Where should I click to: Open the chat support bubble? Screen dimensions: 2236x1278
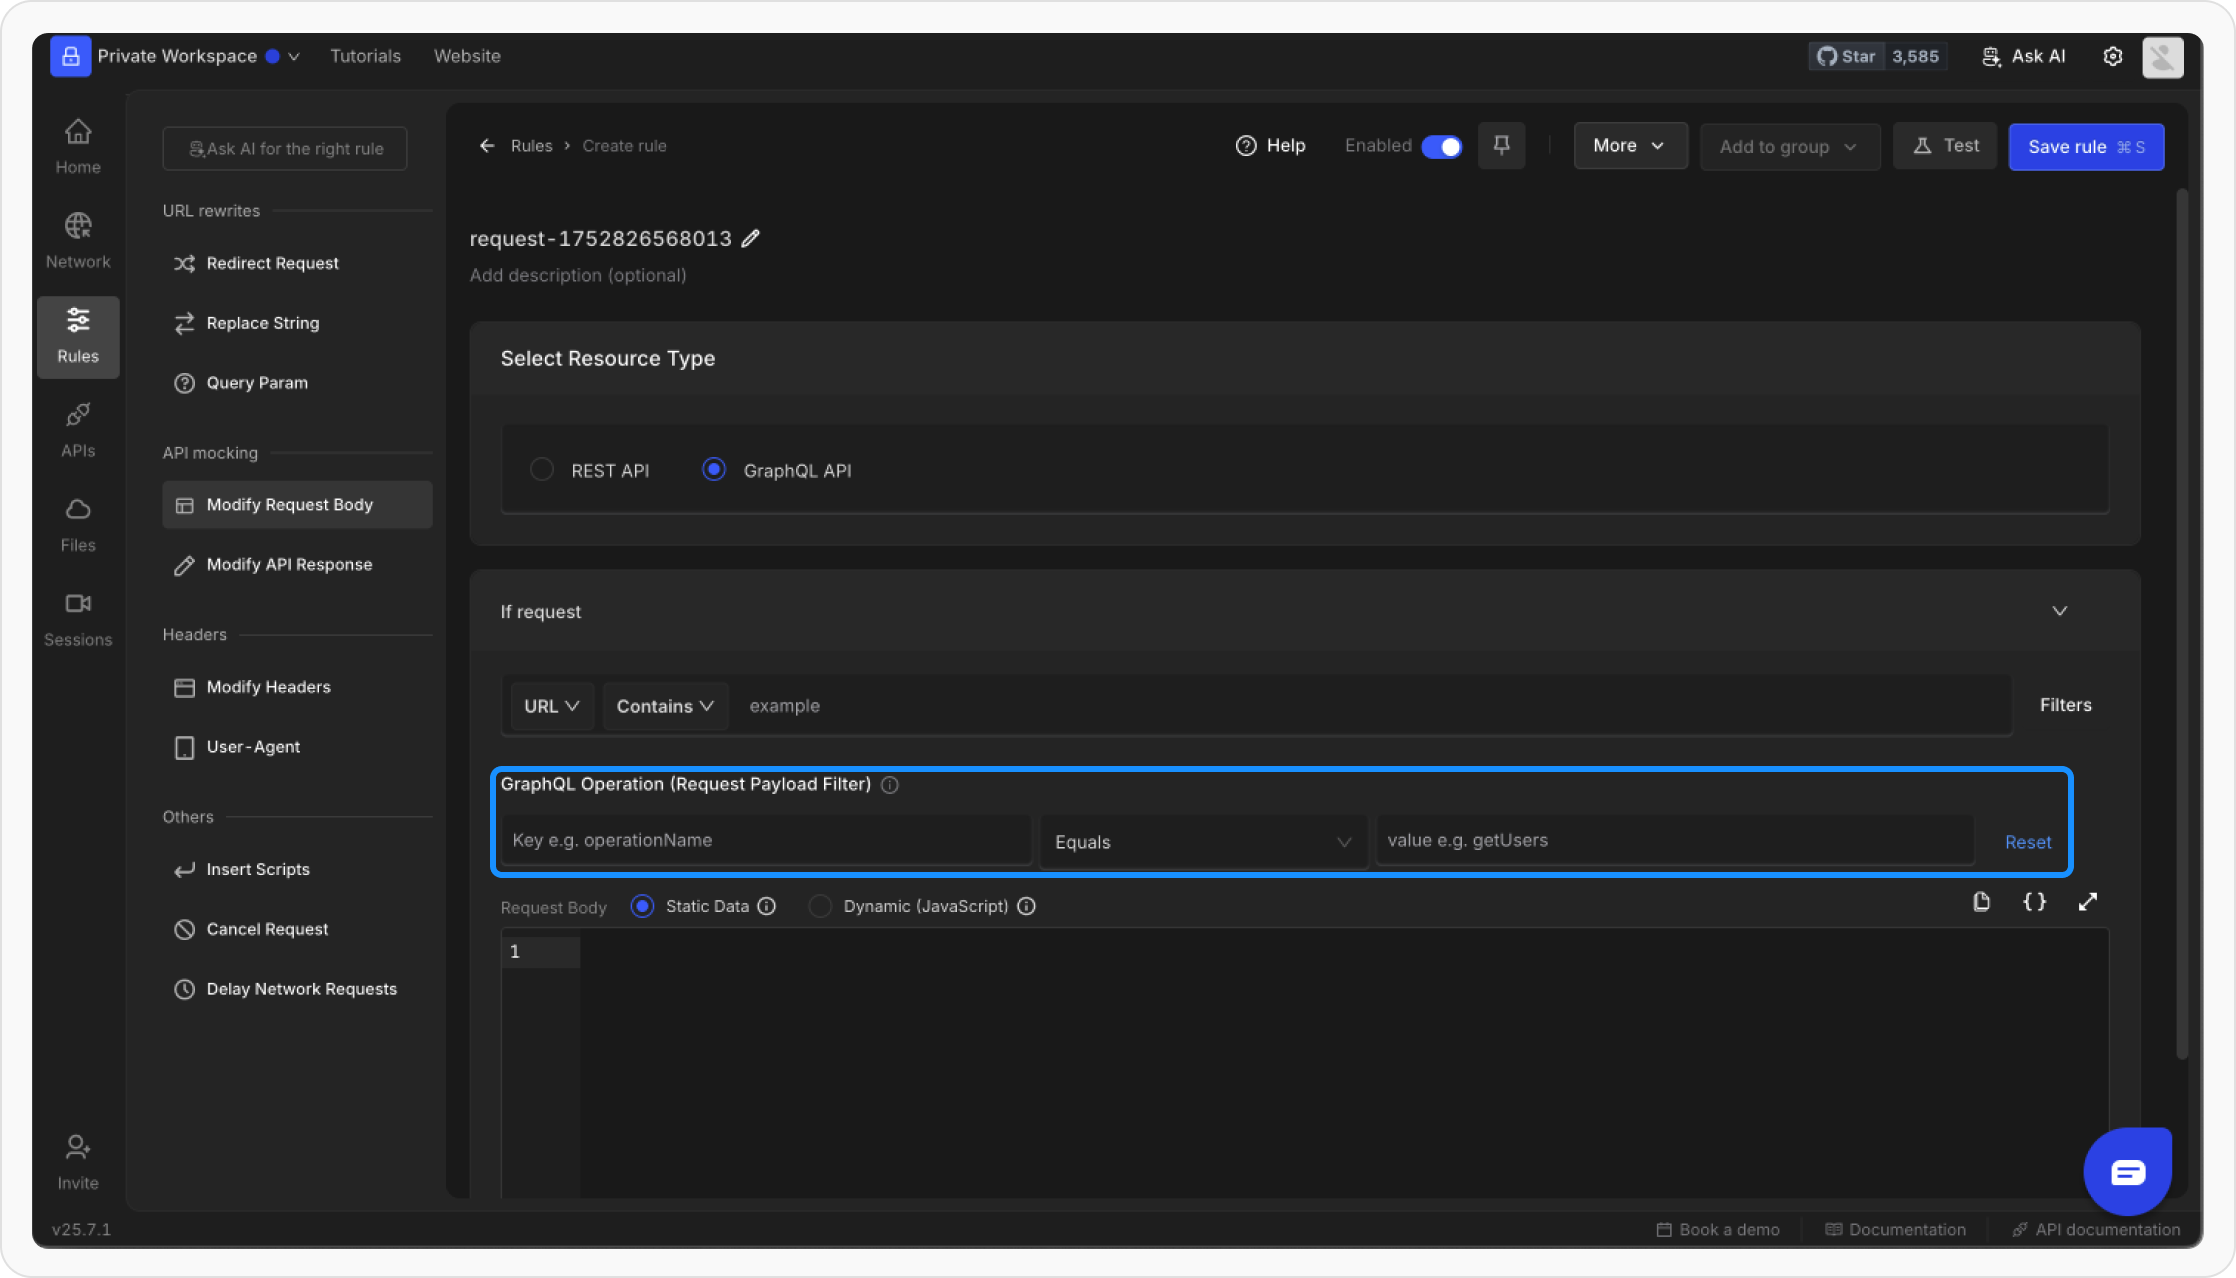(x=2127, y=1171)
